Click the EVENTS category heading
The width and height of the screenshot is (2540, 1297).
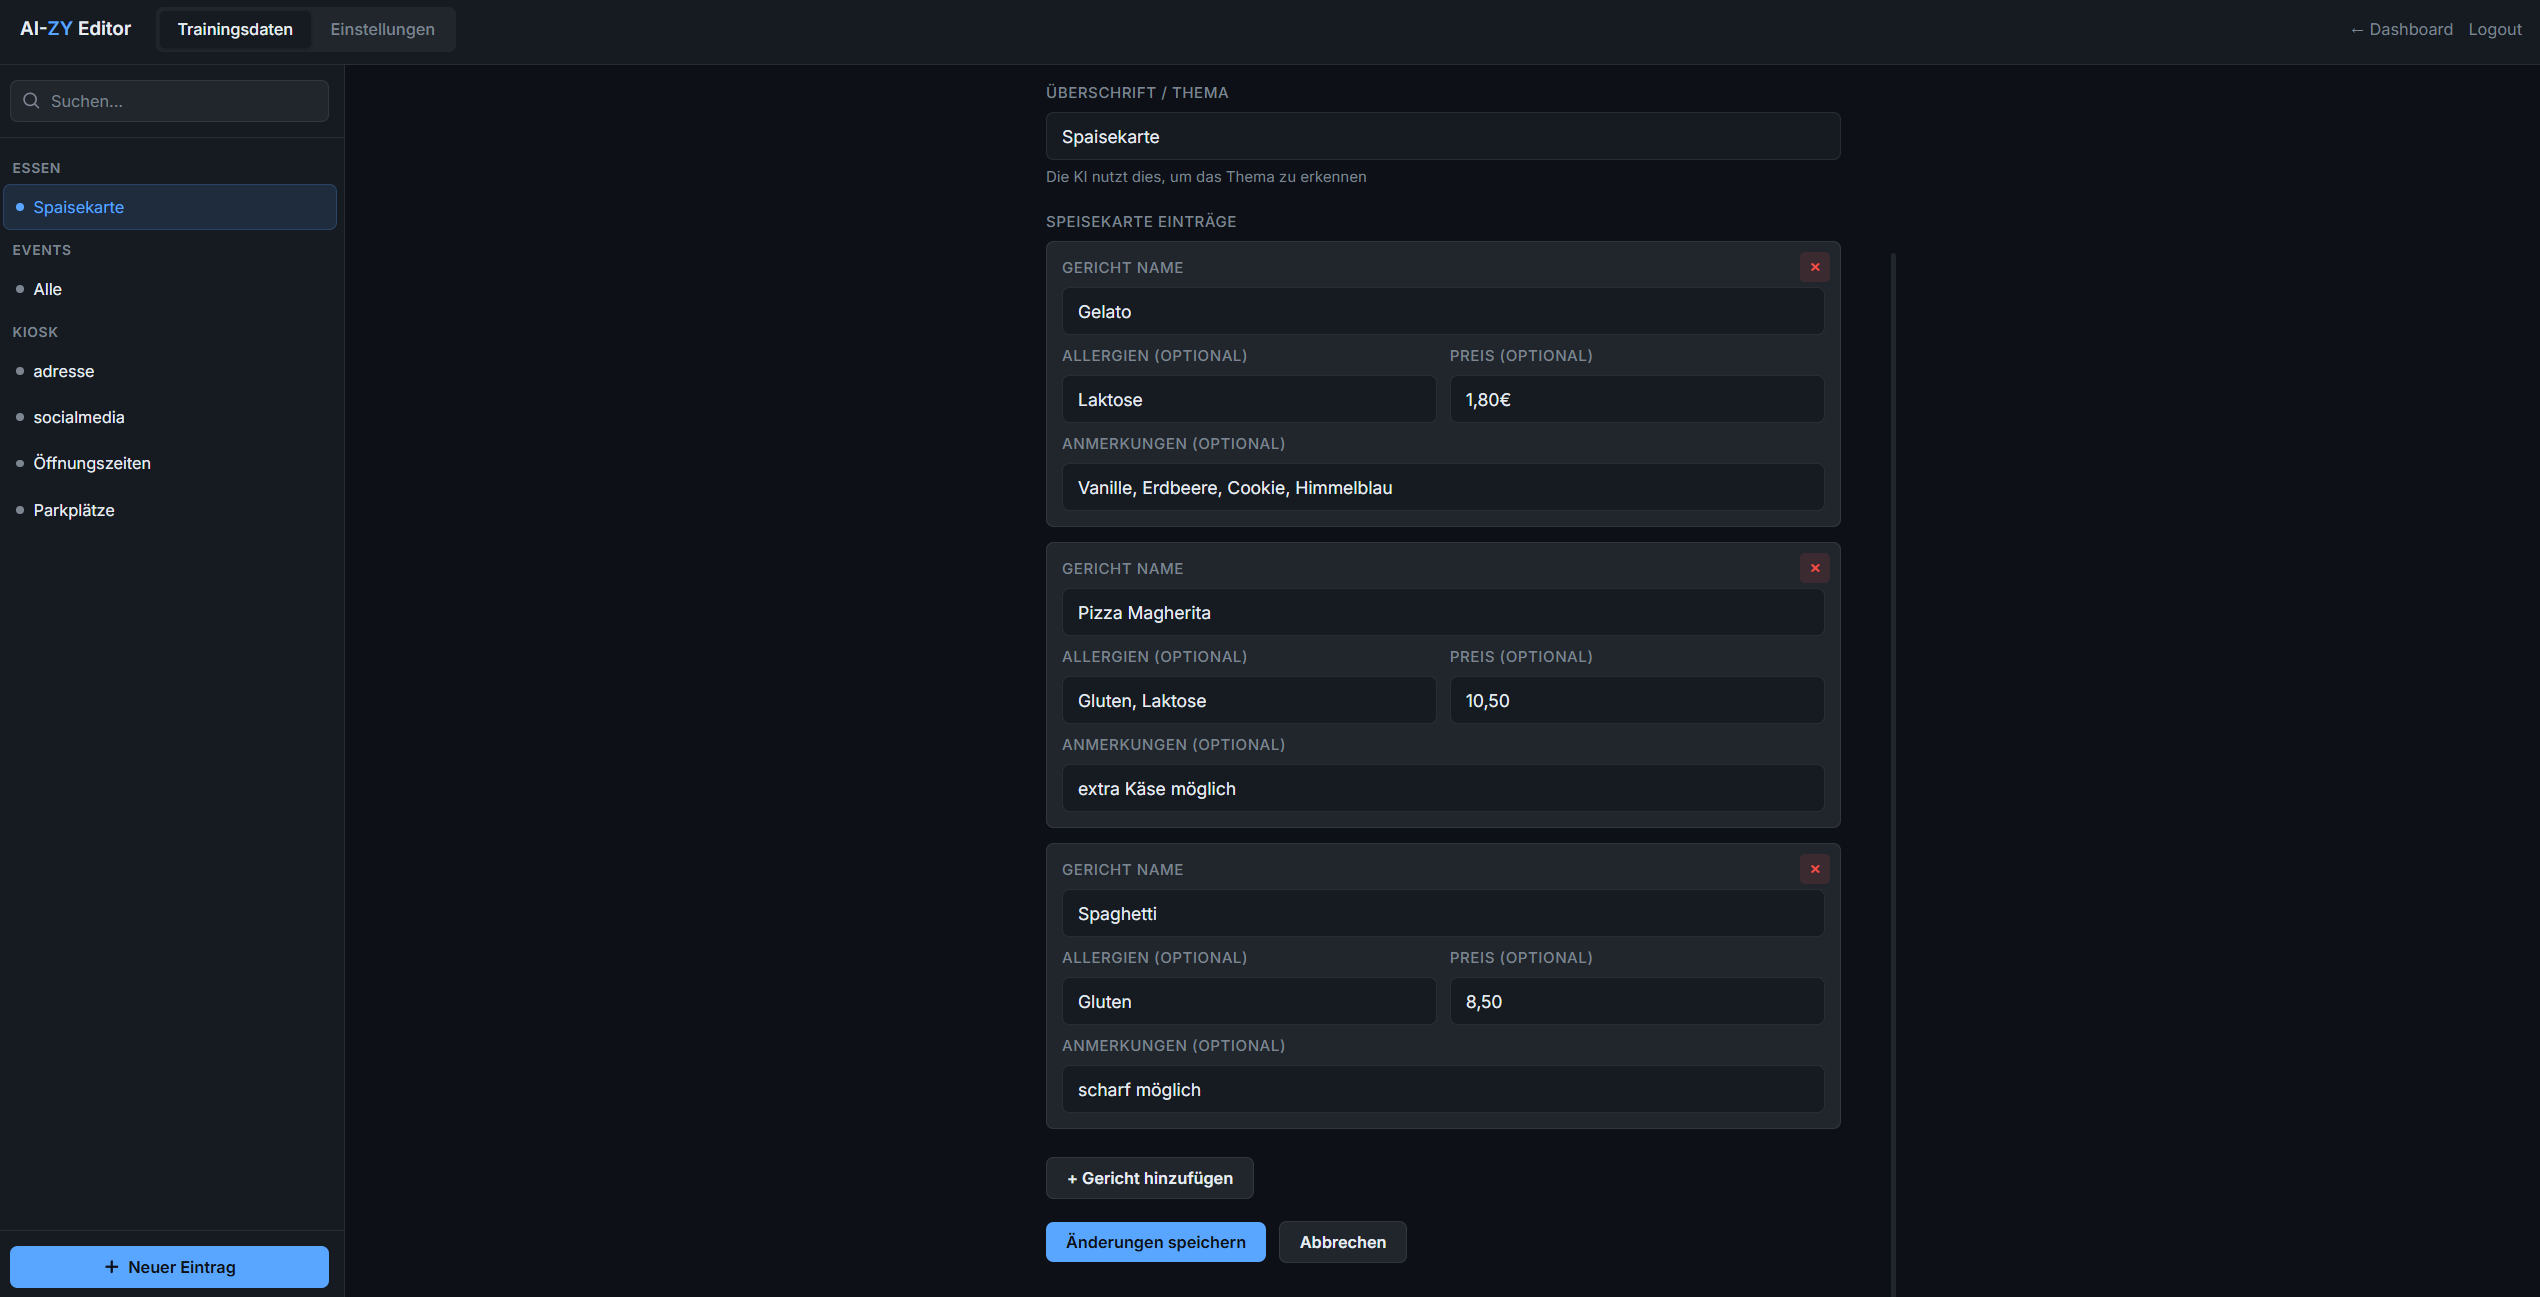coord(41,250)
